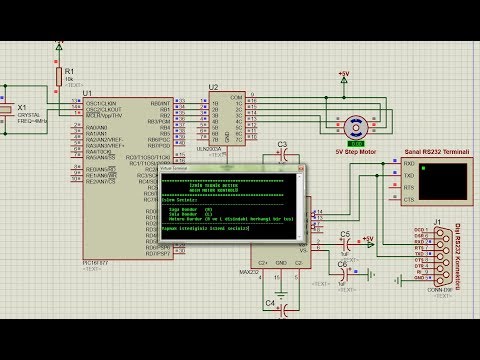
Task: Click the +5V terminal arrow beside C5
Action: click(370, 245)
